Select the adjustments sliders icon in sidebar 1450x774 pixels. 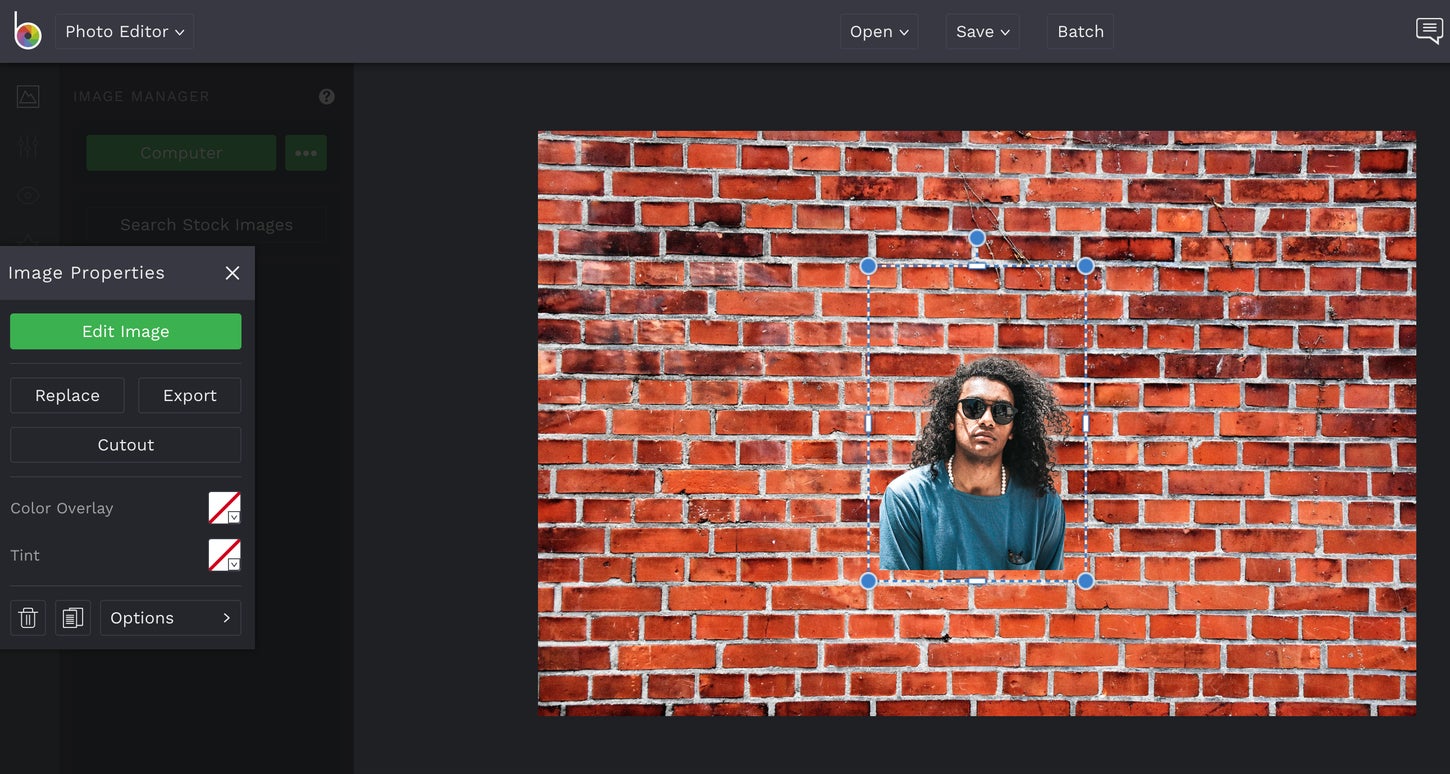click(27, 146)
